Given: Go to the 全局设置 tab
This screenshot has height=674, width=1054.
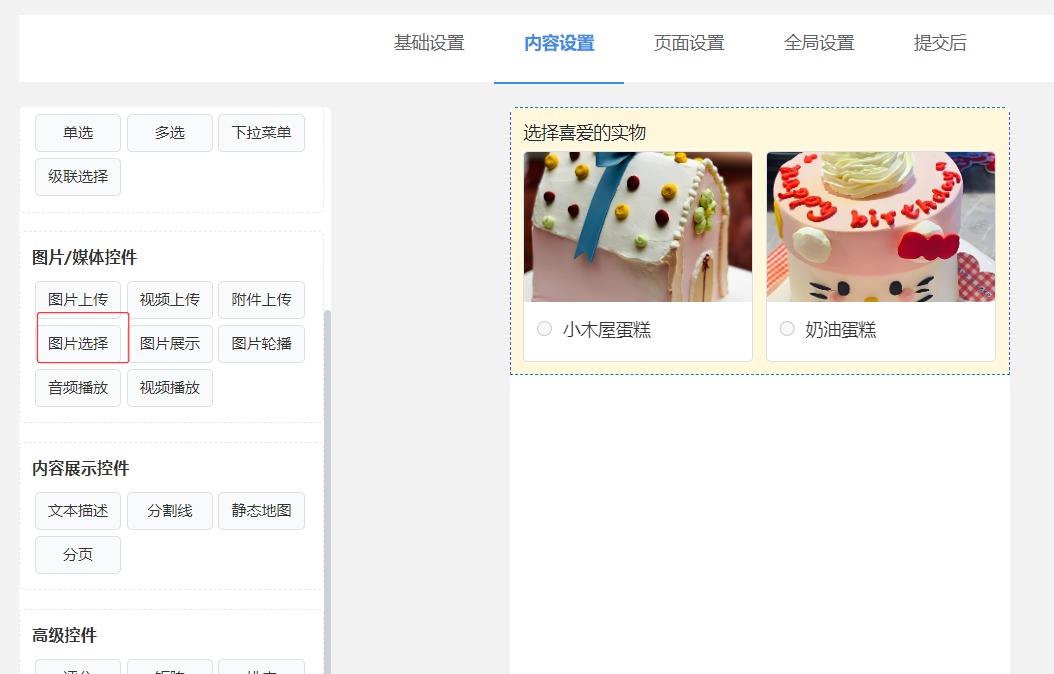Looking at the screenshot, I should click(x=819, y=43).
